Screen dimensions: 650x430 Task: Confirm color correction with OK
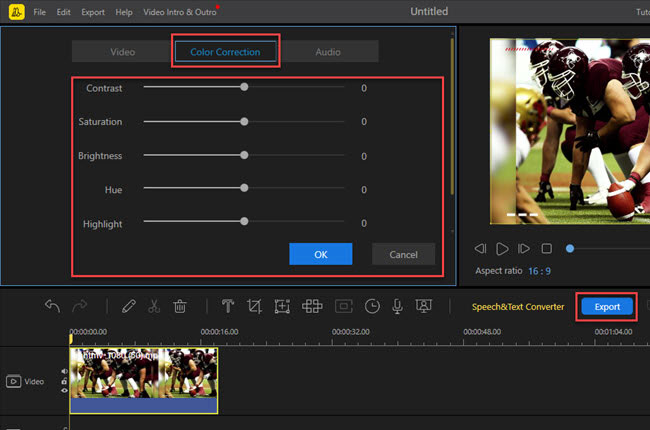click(320, 254)
